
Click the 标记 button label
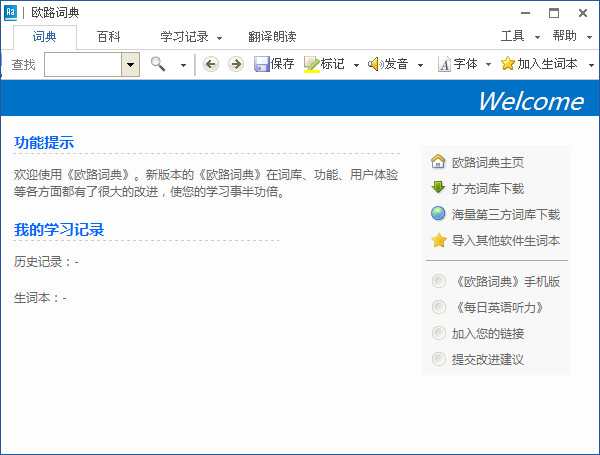(333, 64)
